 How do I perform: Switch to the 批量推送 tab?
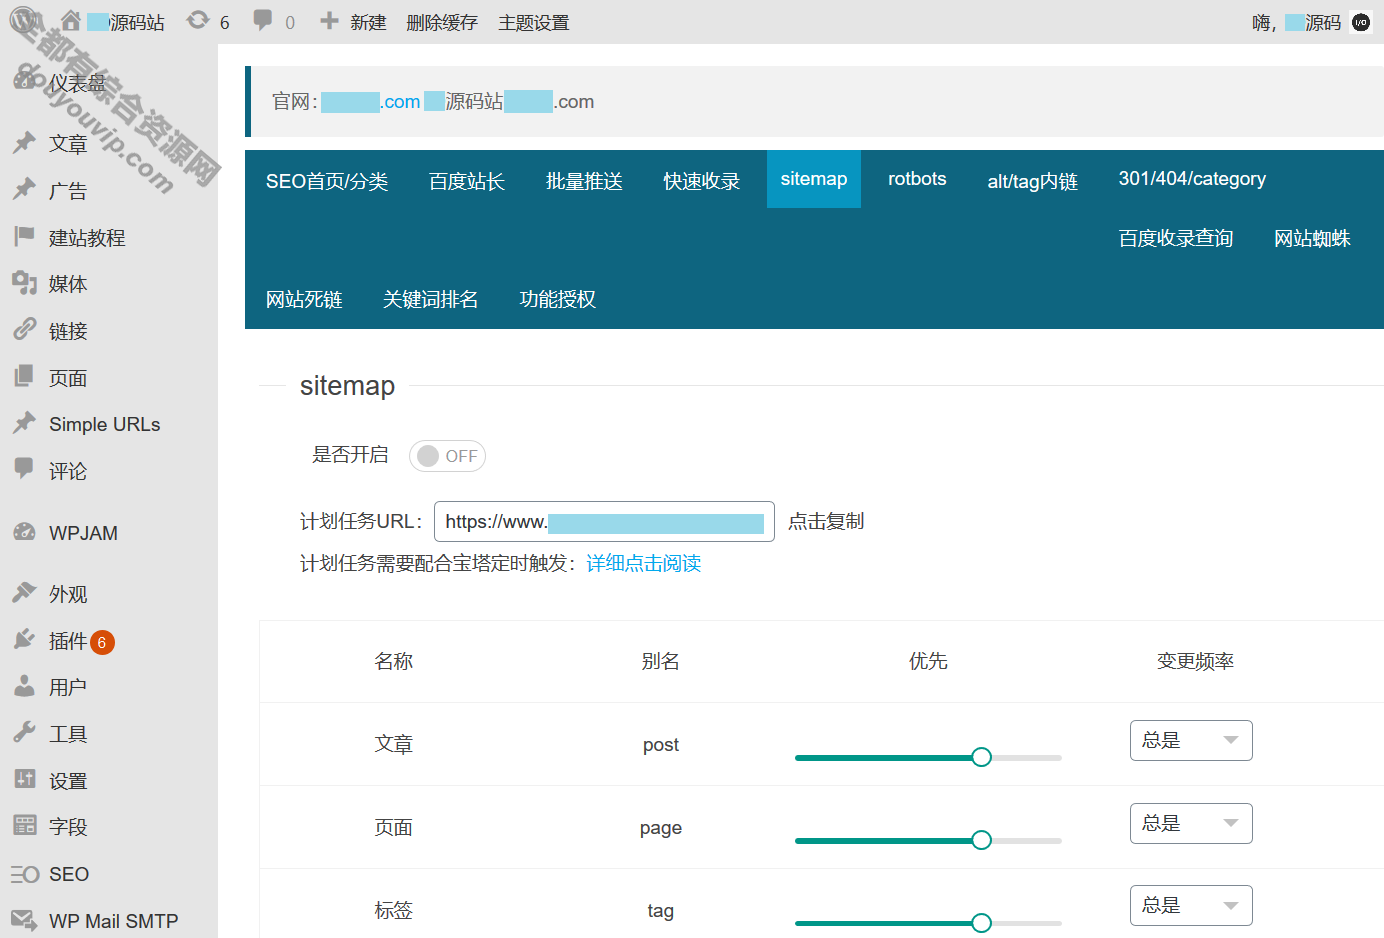click(584, 181)
